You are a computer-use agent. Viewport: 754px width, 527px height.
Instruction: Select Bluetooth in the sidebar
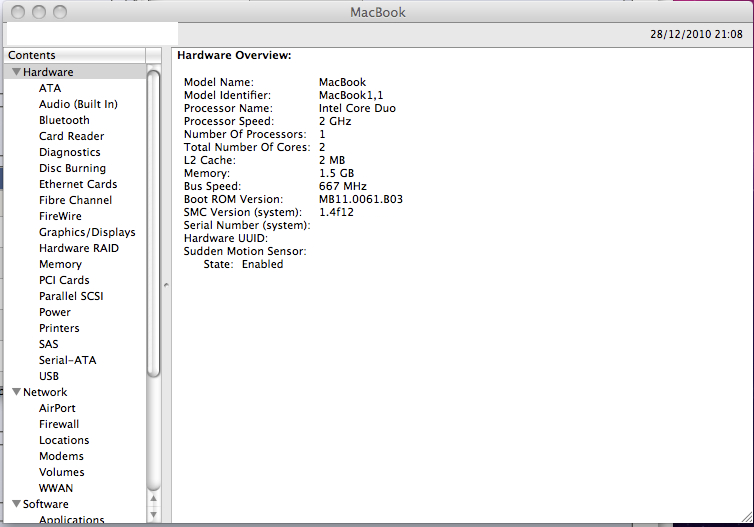click(x=64, y=120)
